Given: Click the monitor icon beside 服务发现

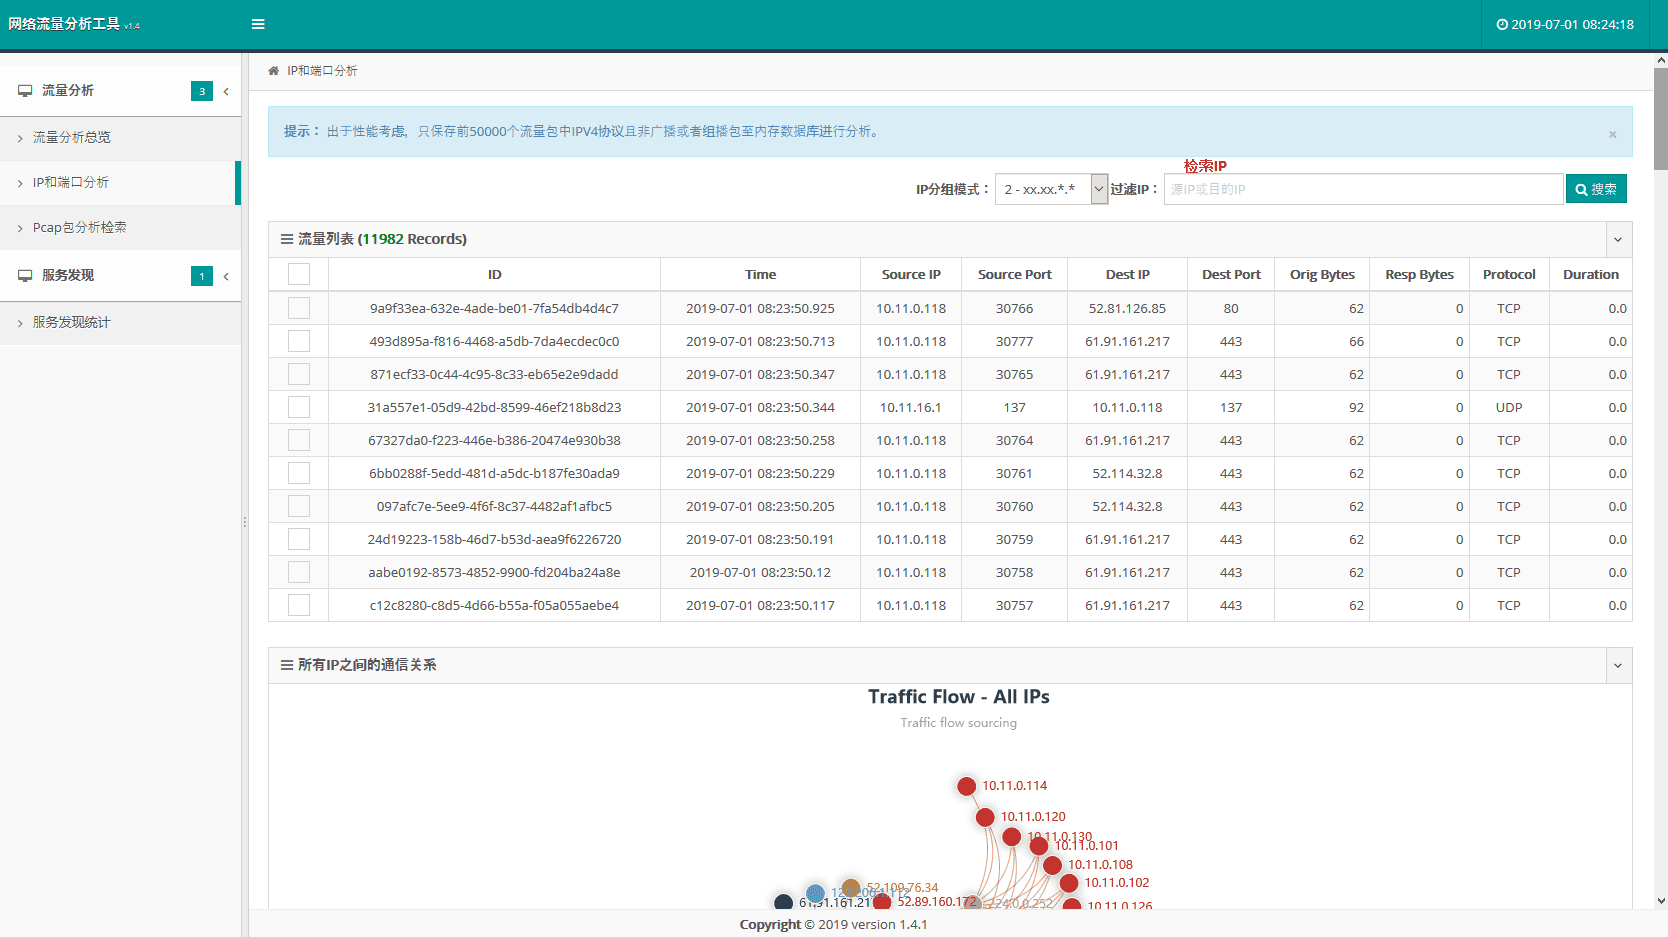Looking at the screenshot, I should [x=25, y=276].
